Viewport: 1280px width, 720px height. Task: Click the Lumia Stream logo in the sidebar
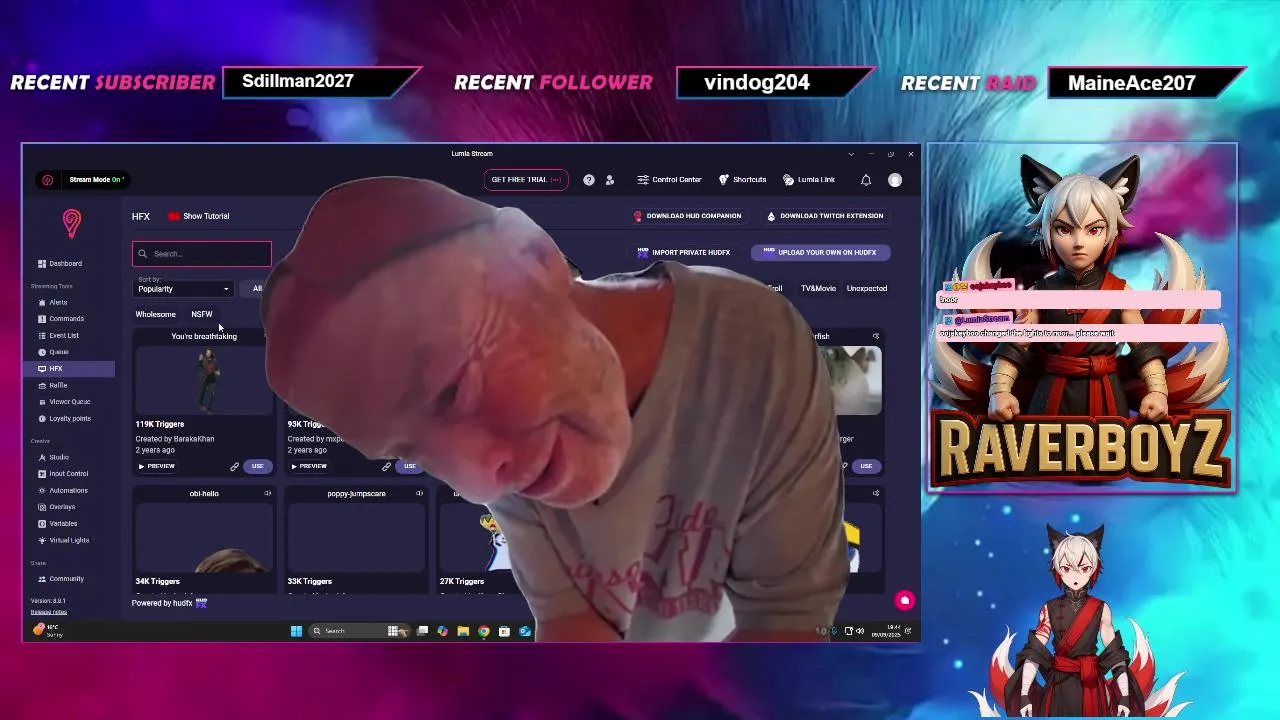(71, 223)
